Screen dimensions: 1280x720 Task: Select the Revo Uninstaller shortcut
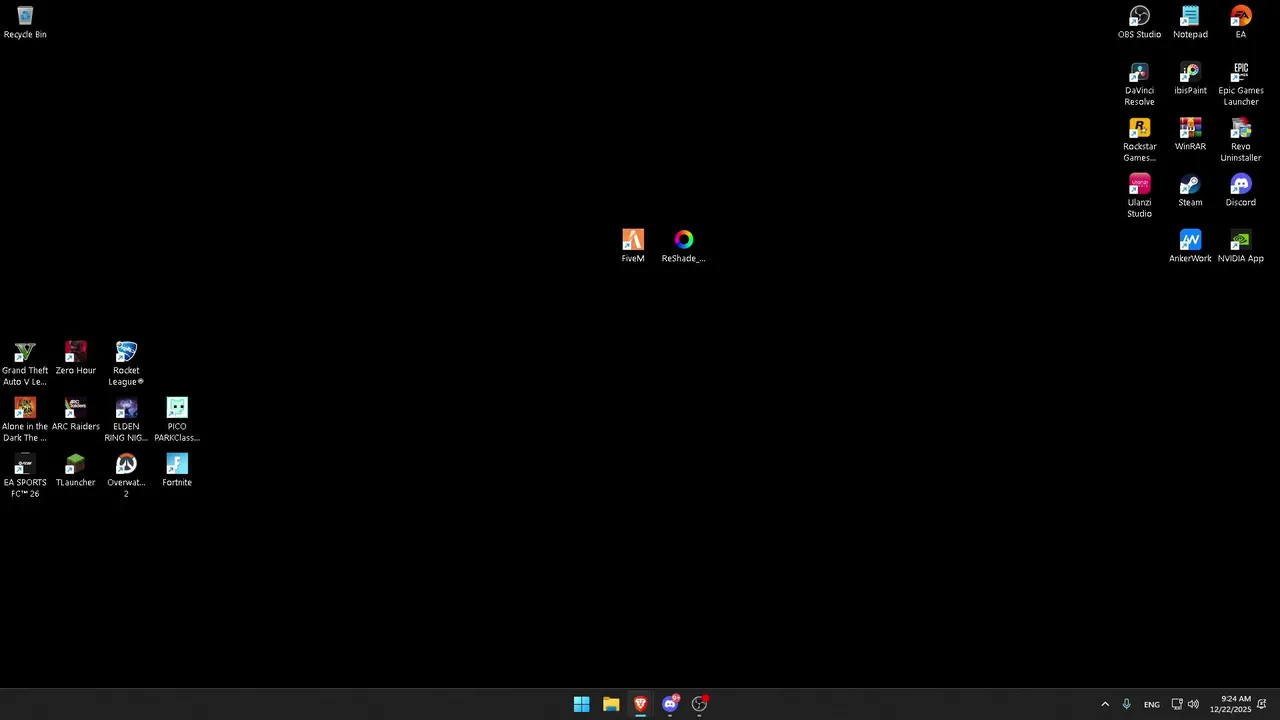(1241, 140)
